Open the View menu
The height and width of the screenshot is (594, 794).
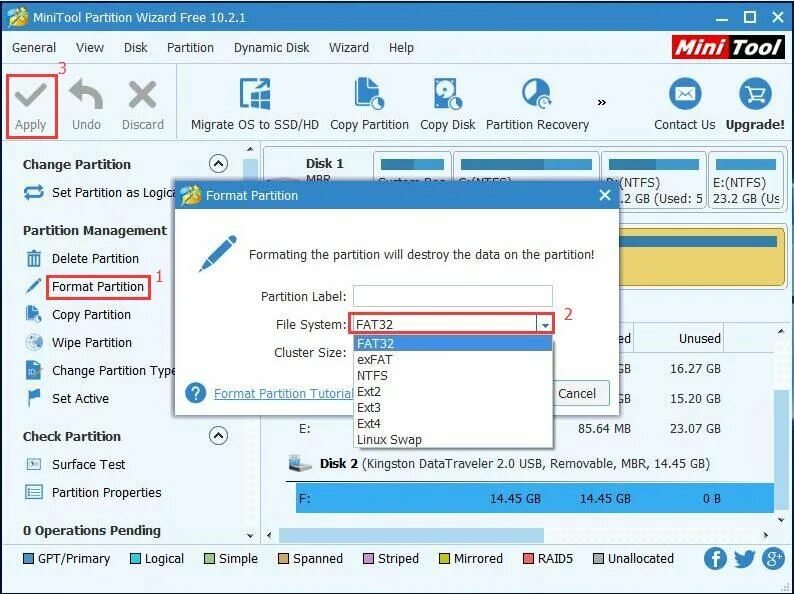pos(90,48)
